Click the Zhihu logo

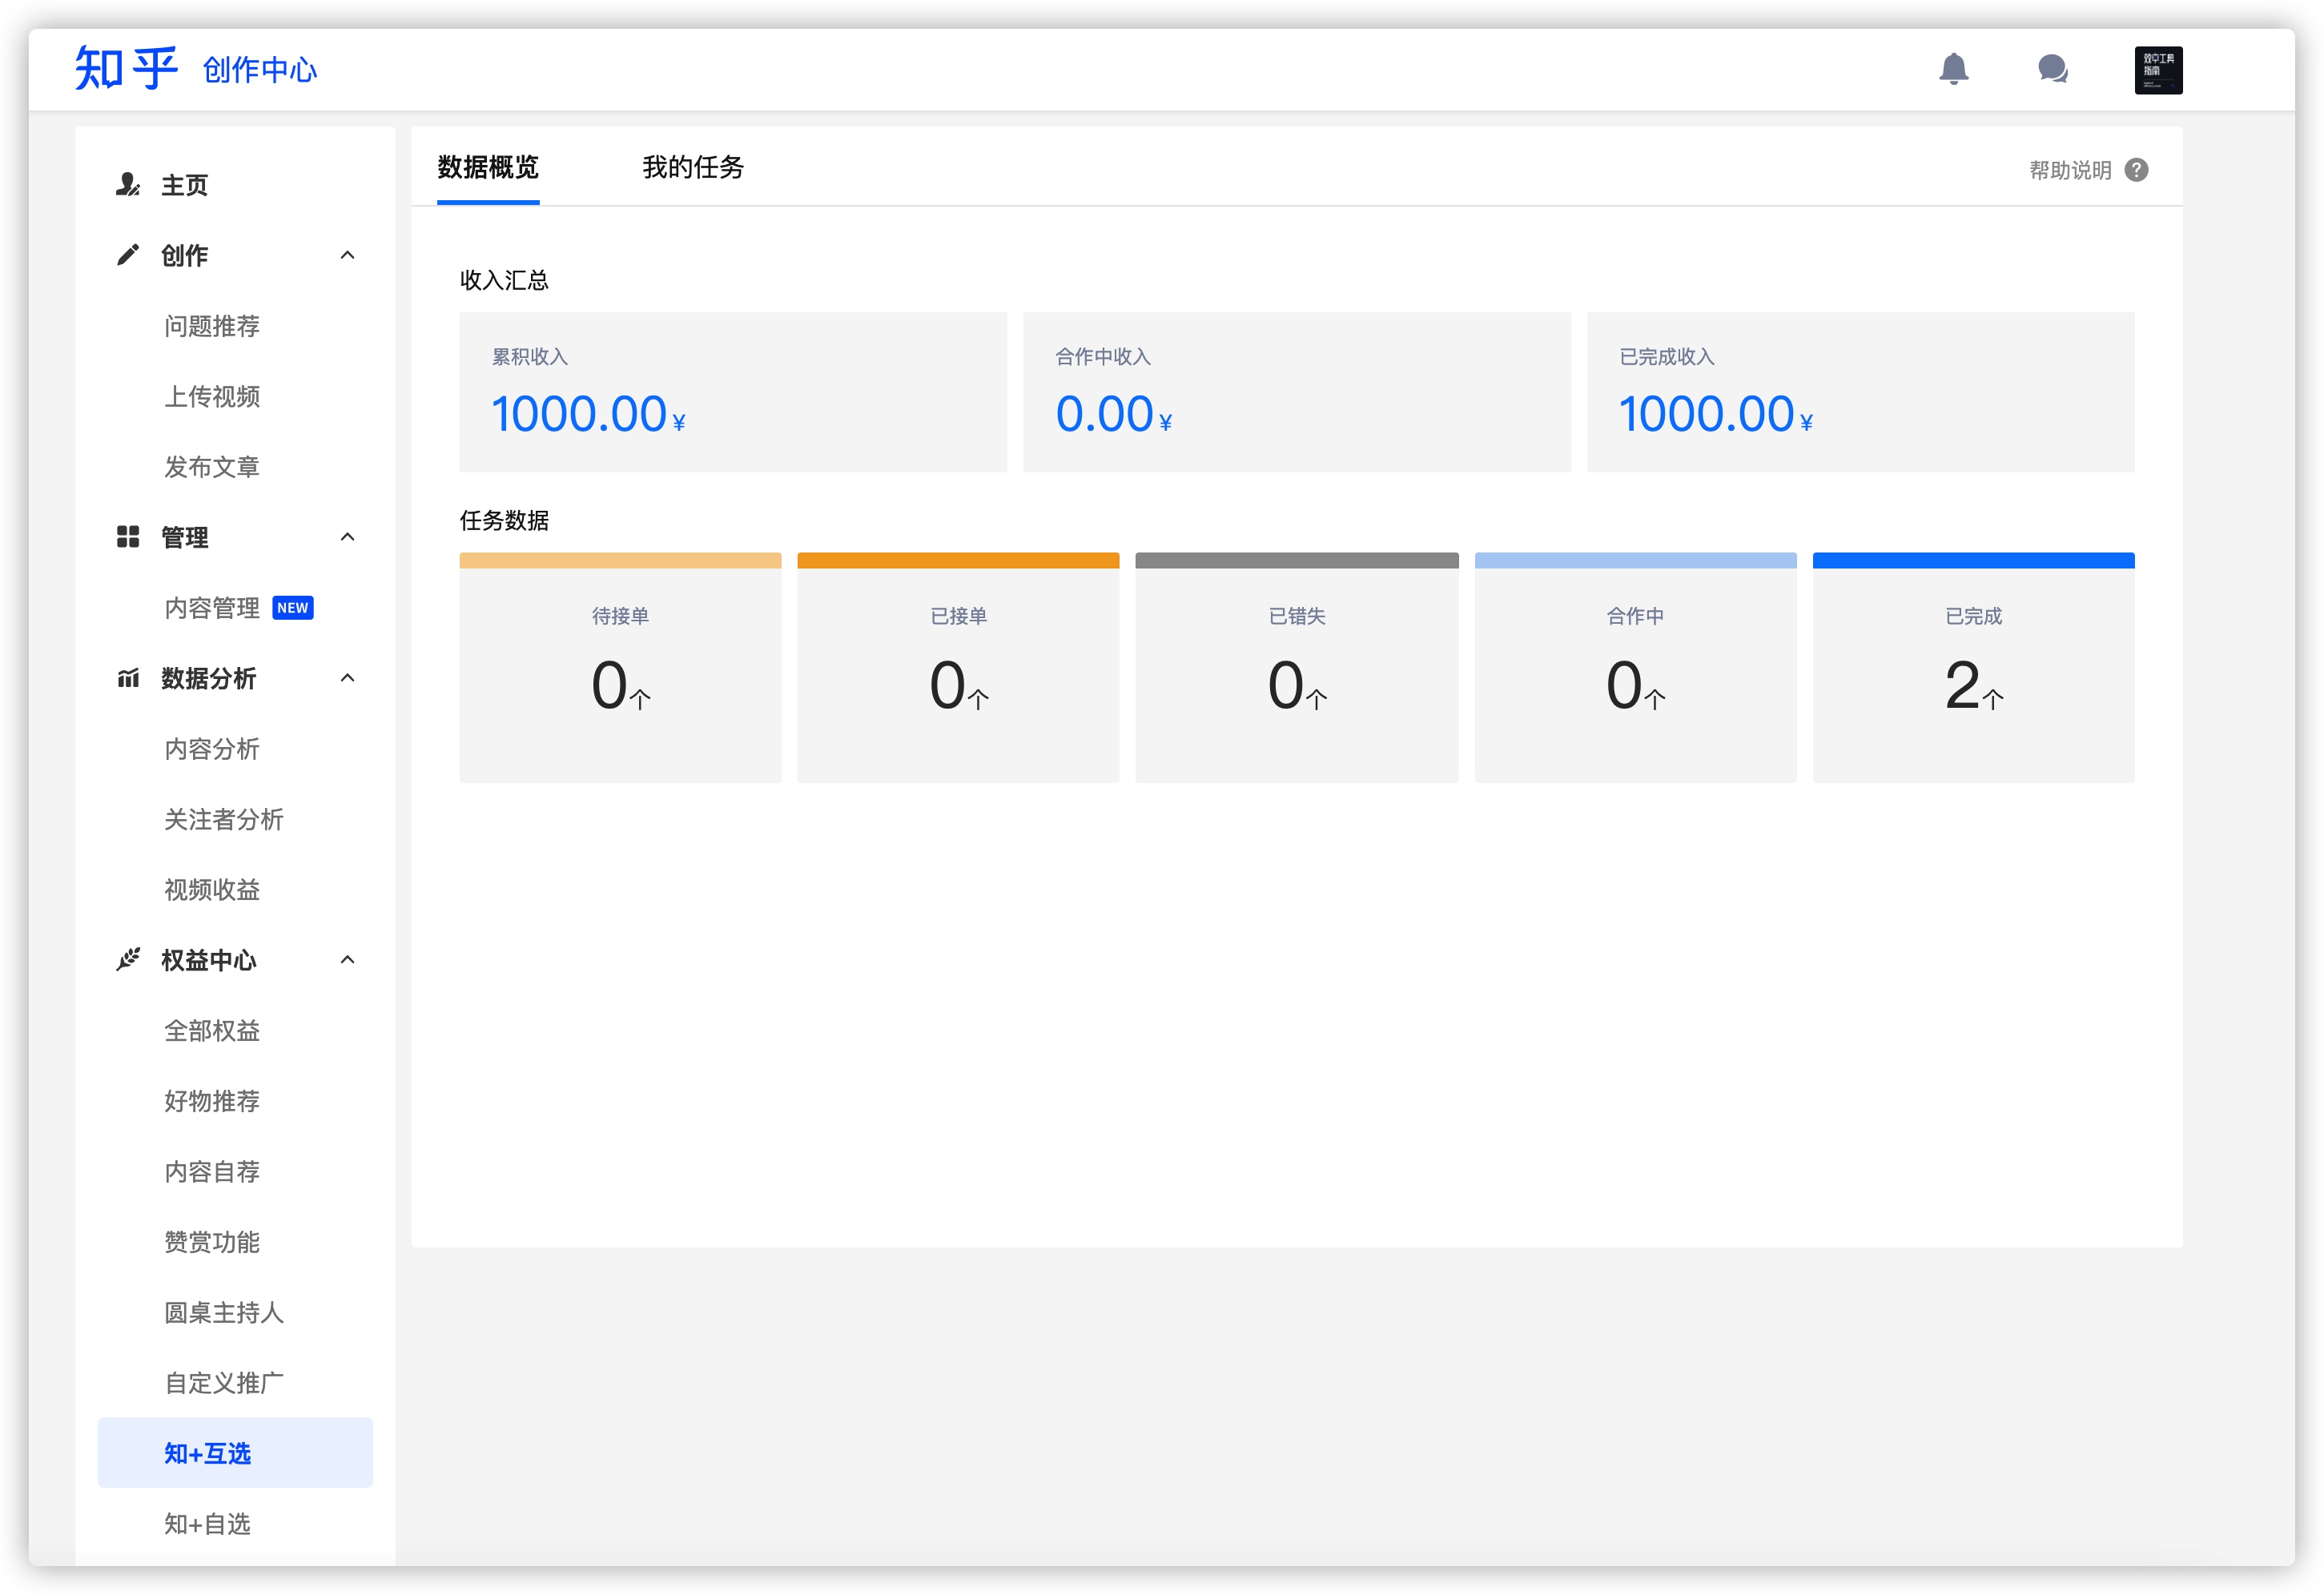click(x=126, y=69)
